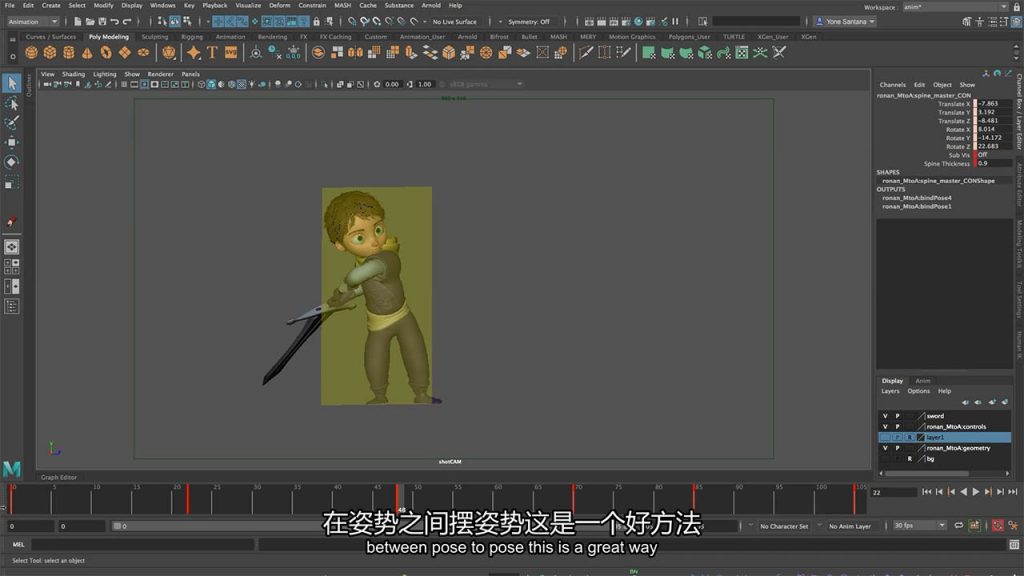
Task: Go to end of playback range
Action: tap(1013, 492)
